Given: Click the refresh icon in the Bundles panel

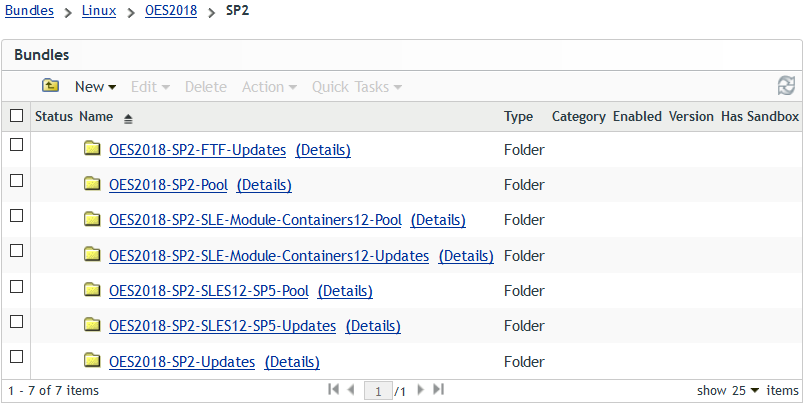Looking at the screenshot, I should (786, 87).
